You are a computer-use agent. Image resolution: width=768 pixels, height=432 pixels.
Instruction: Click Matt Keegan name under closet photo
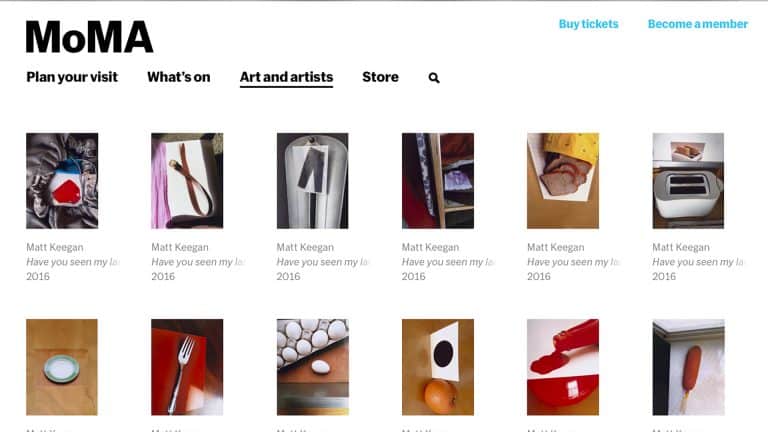pos(431,247)
